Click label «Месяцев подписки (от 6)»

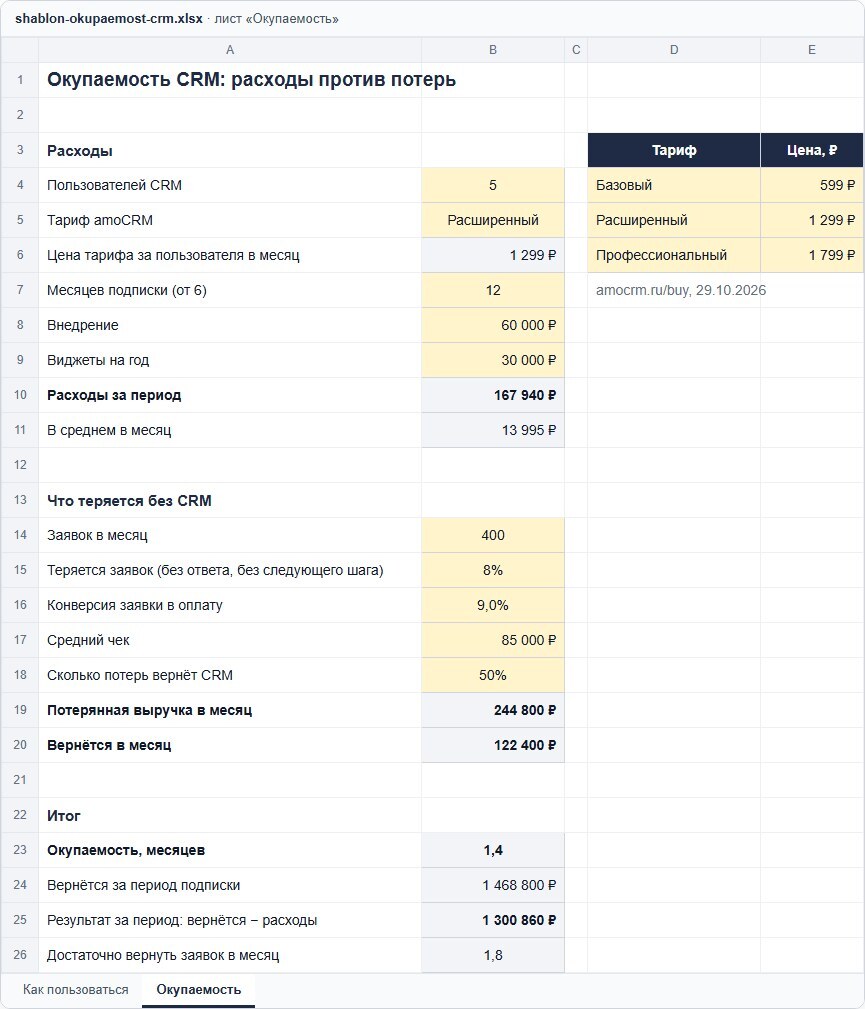click(x=127, y=290)
